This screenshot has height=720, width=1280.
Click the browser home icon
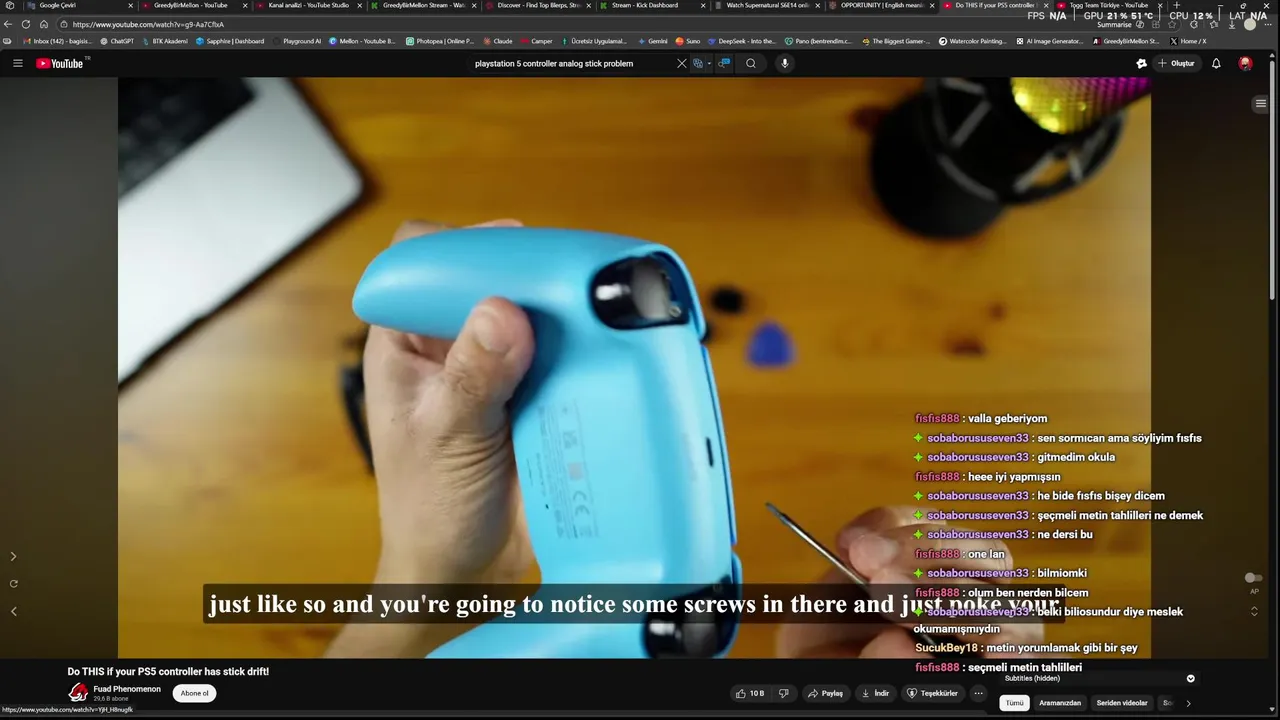click(44, 24)
